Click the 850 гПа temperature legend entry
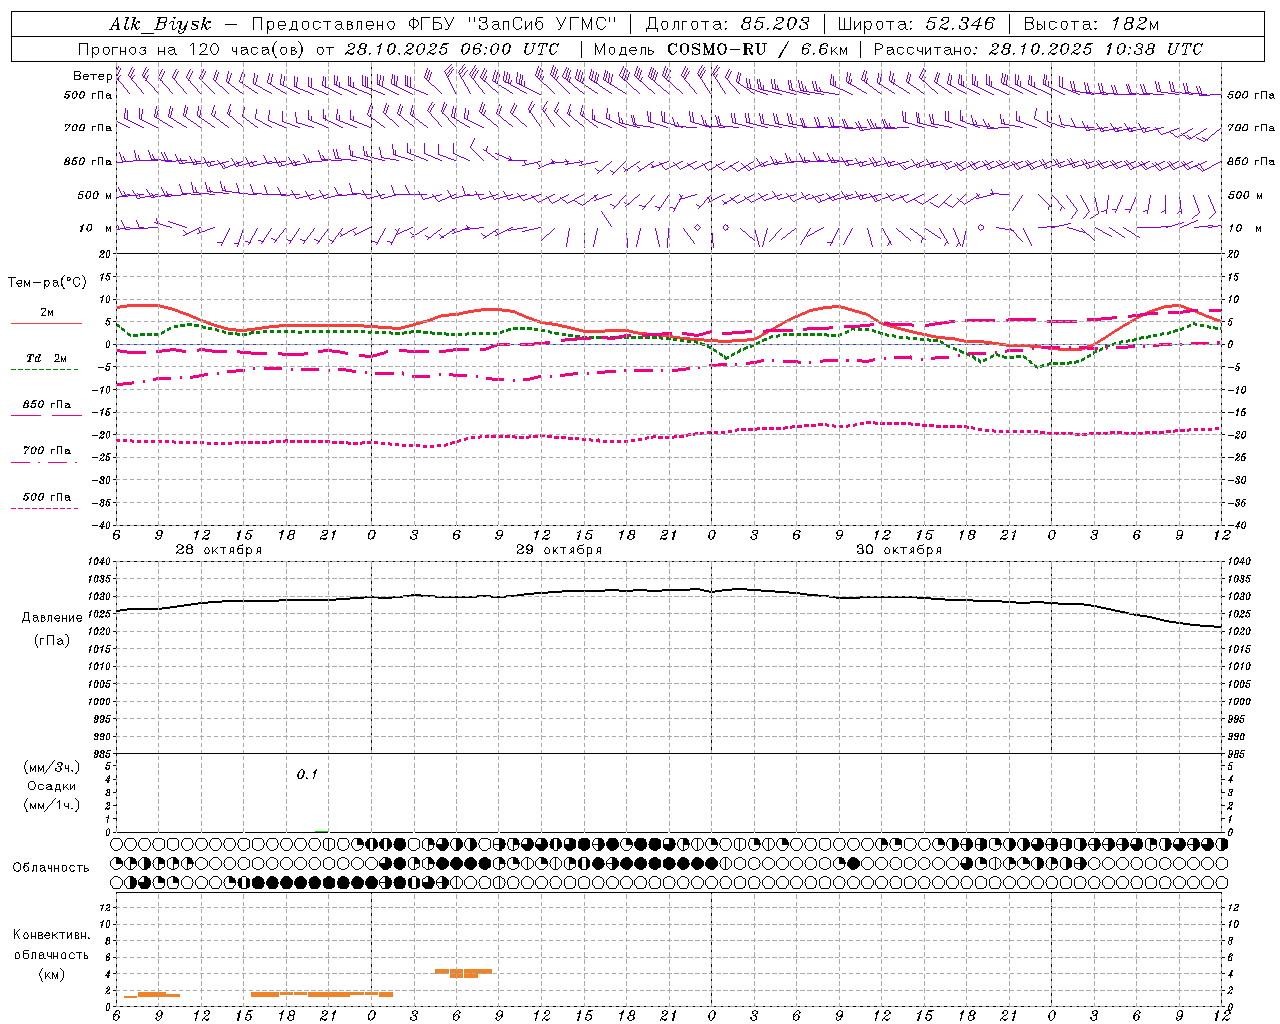Viewport: 1280px width, 1024px height. coord(47,405)
